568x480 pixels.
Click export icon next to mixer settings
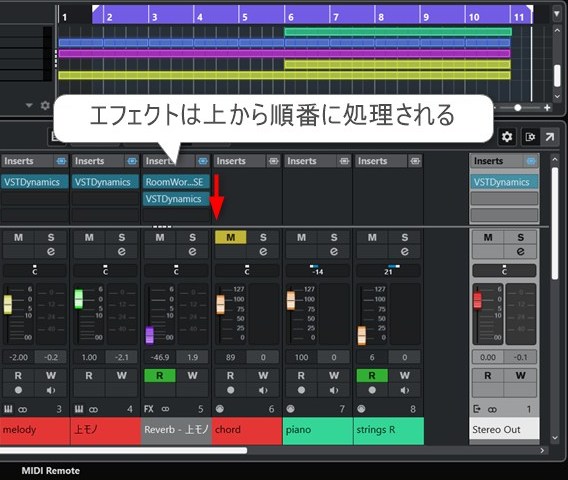pos(530,137)
